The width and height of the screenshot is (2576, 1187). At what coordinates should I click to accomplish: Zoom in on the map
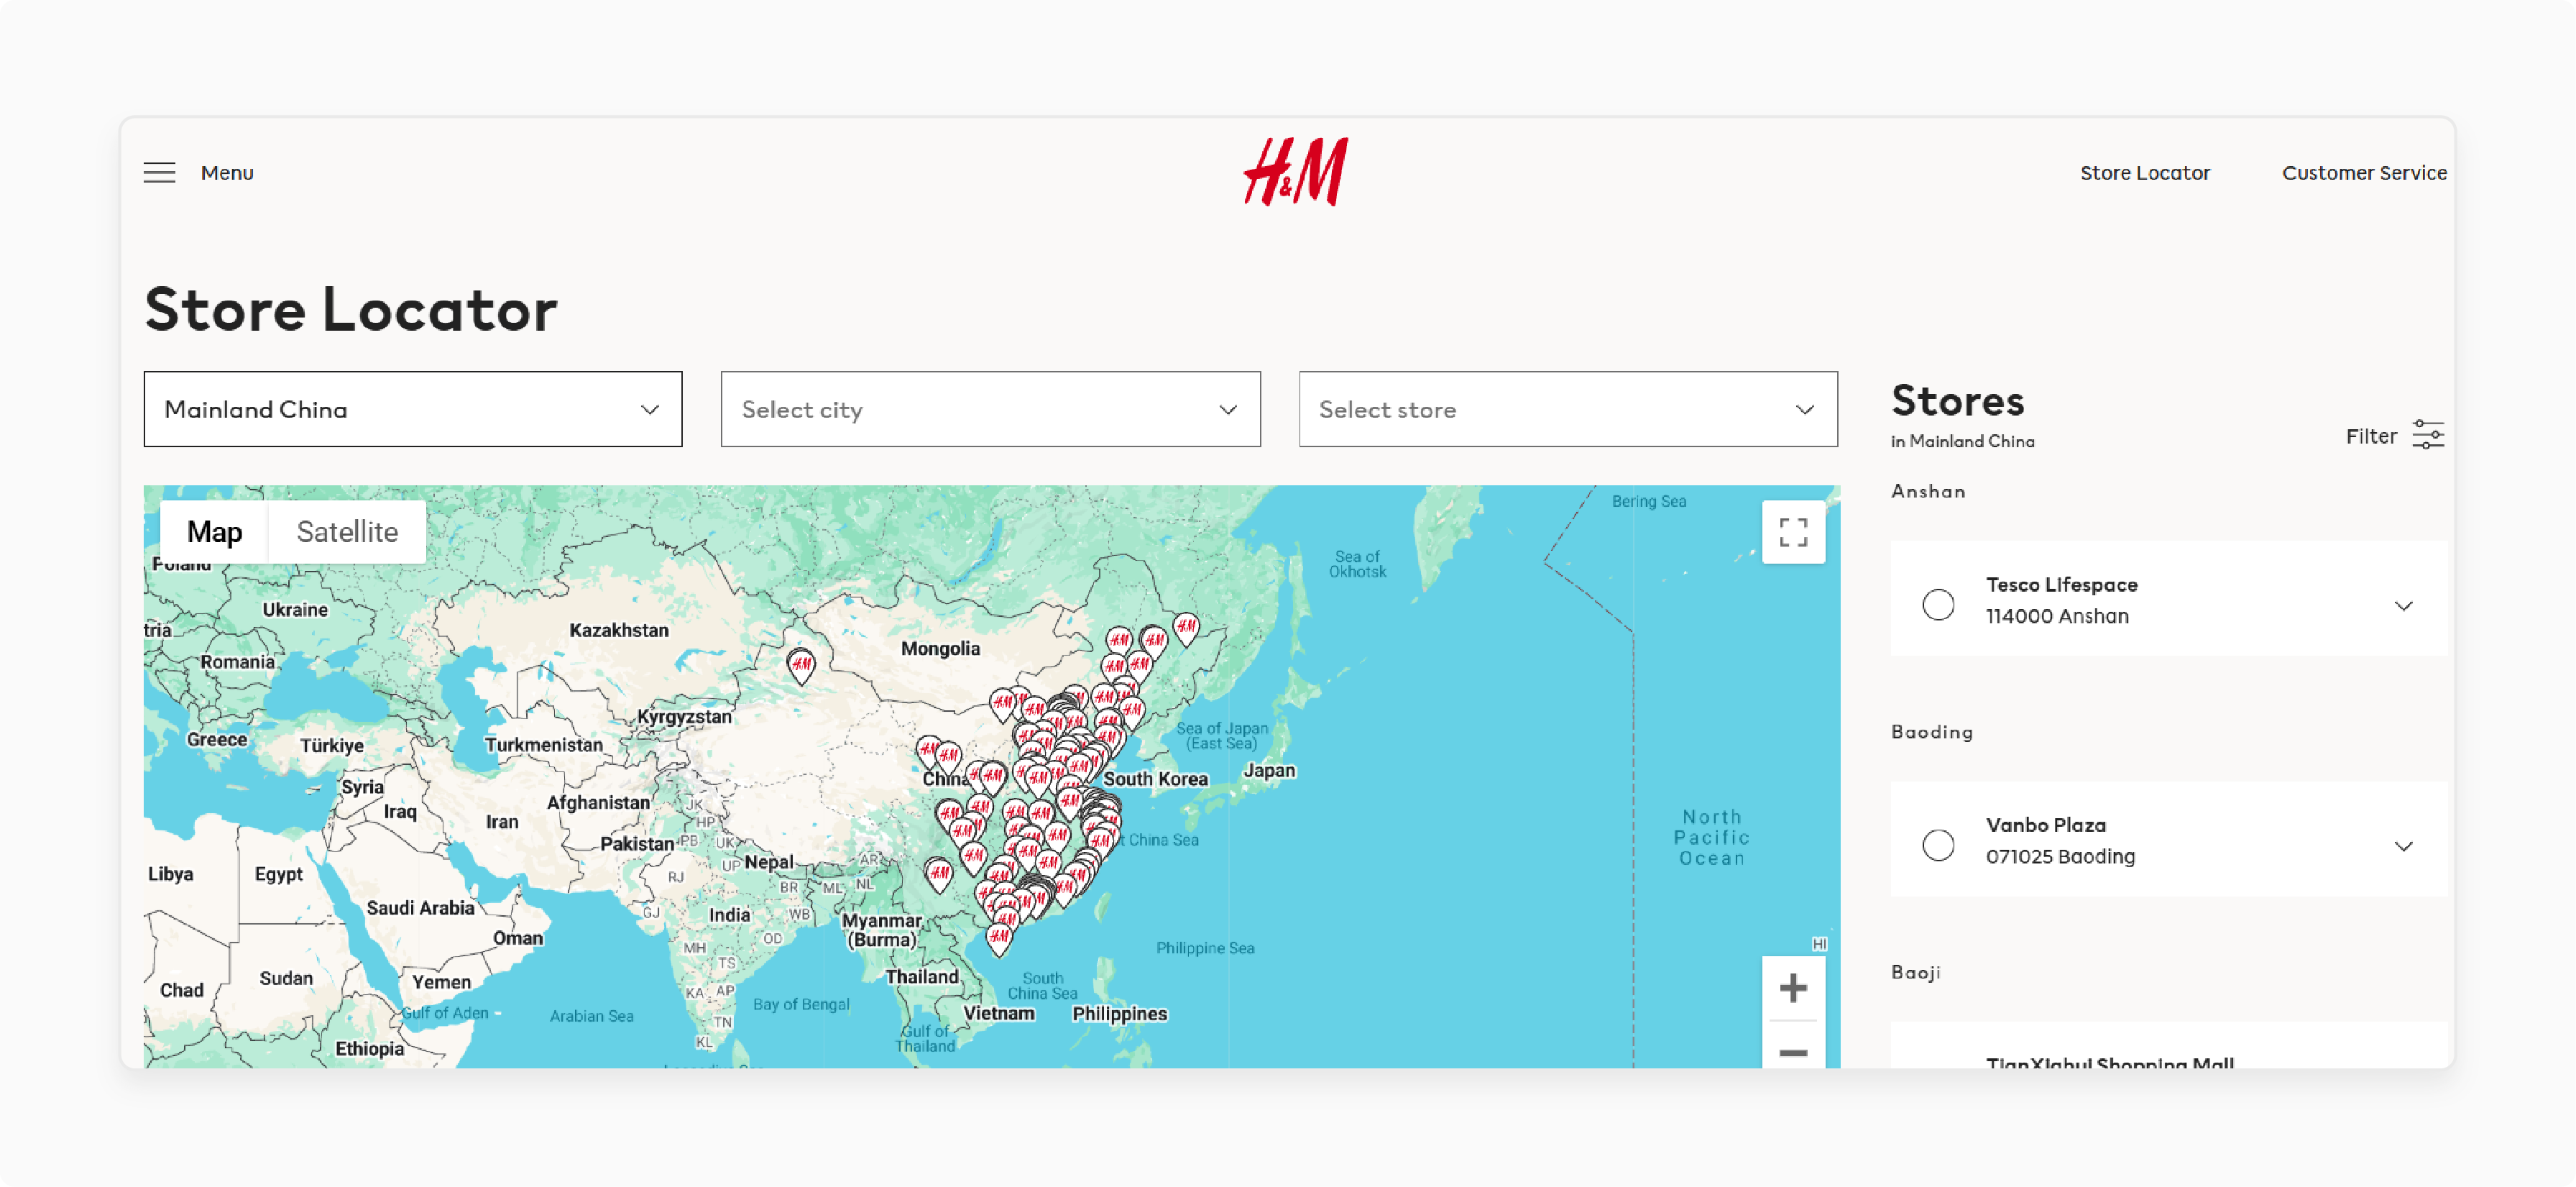(1793, 988)
